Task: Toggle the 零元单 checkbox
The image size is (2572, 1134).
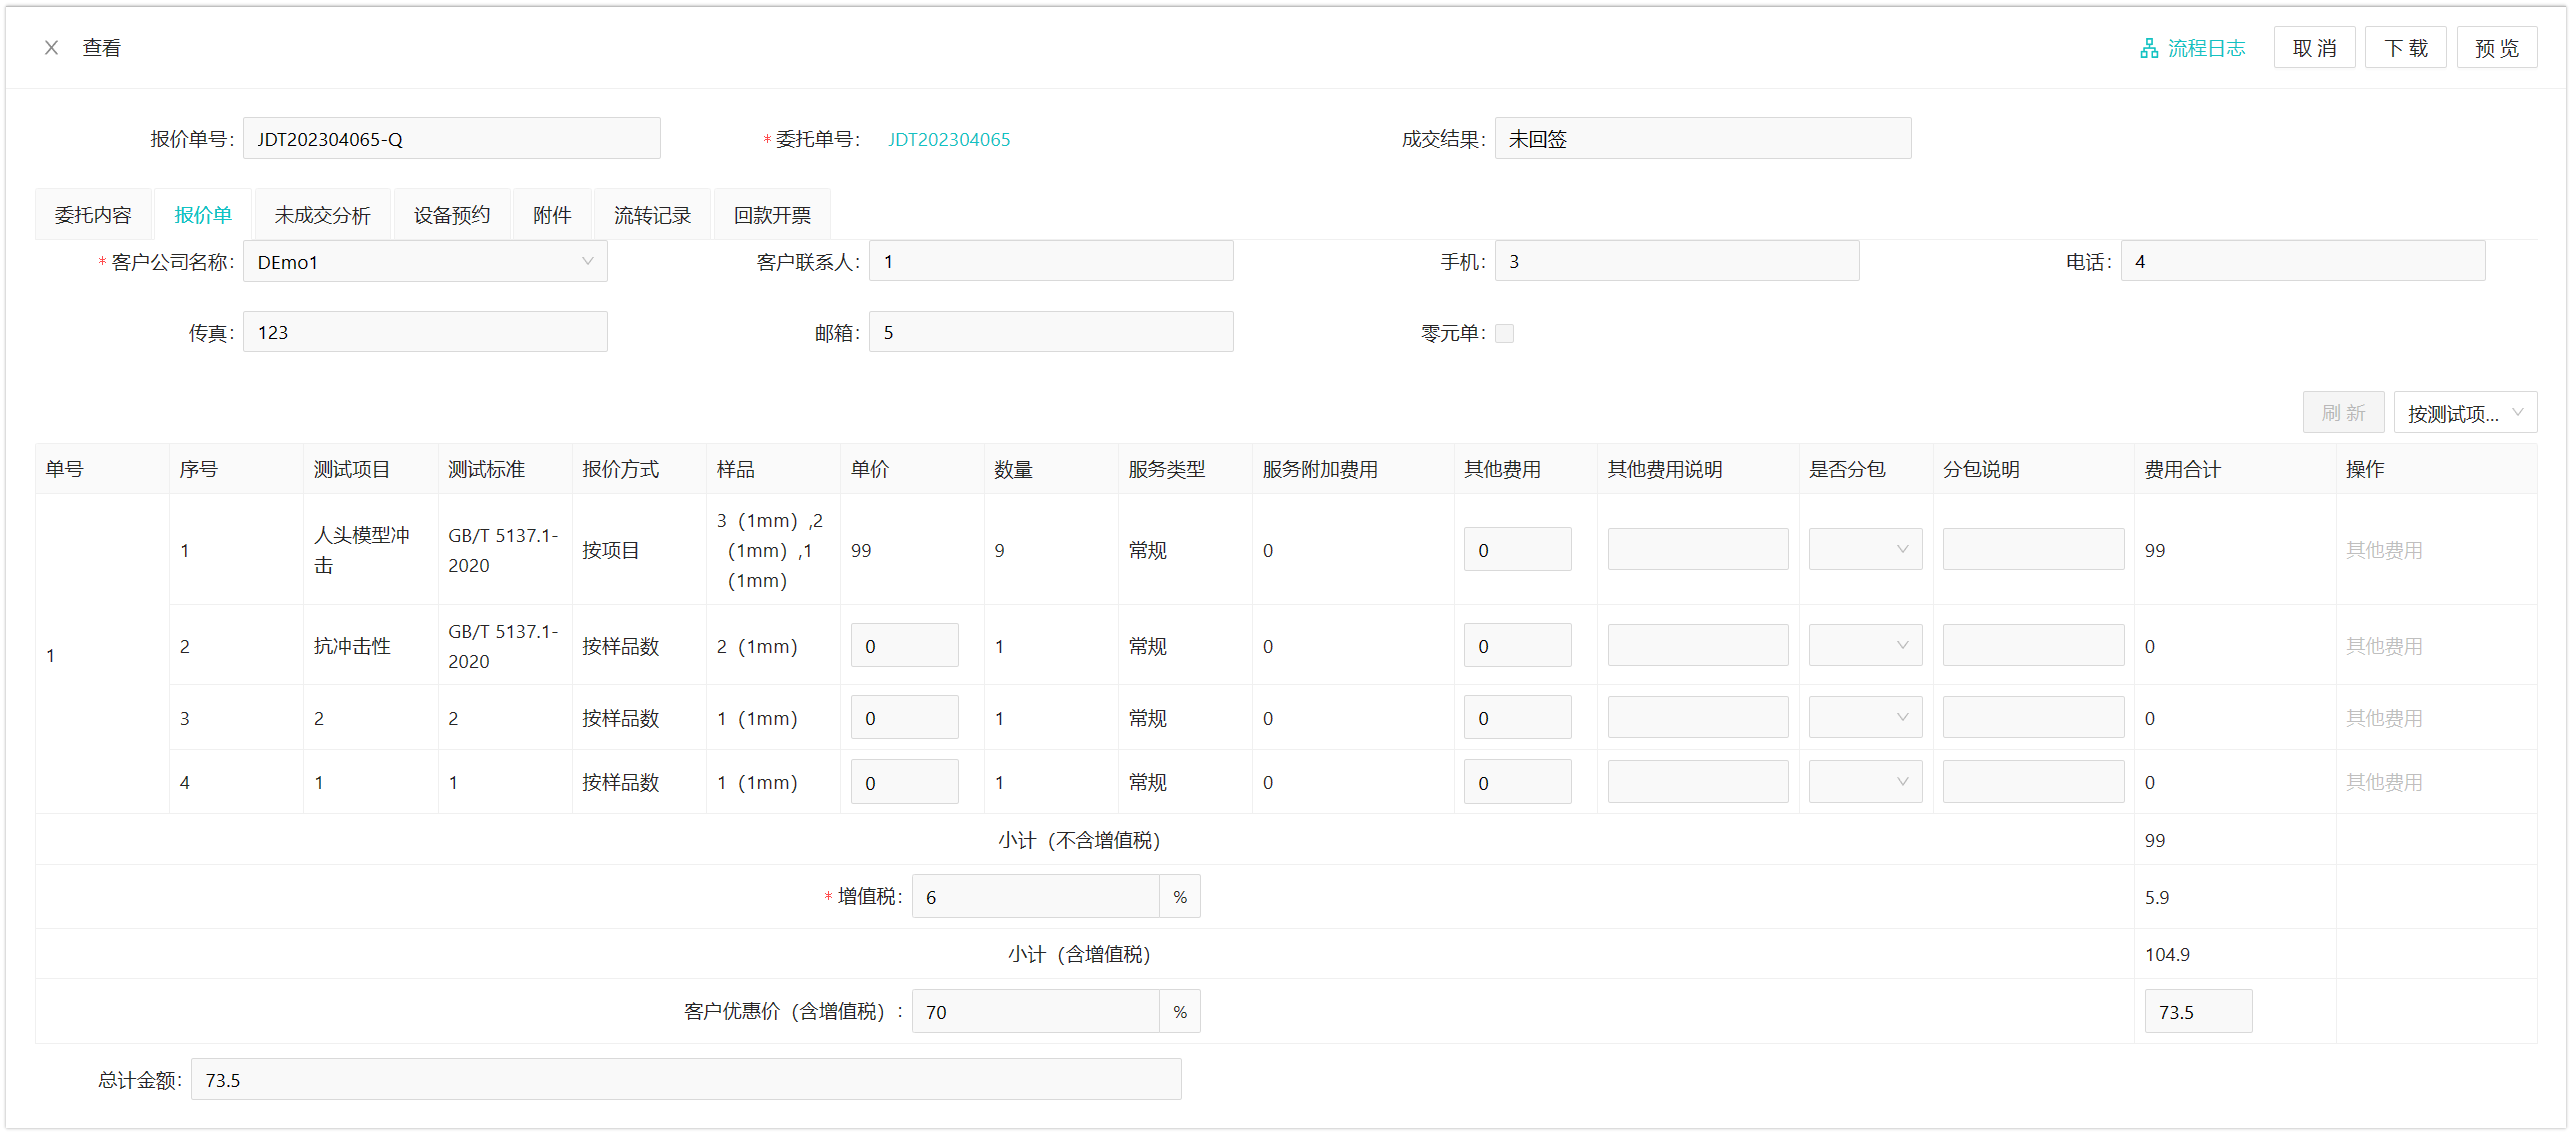Action: [x=1504, y=333]
